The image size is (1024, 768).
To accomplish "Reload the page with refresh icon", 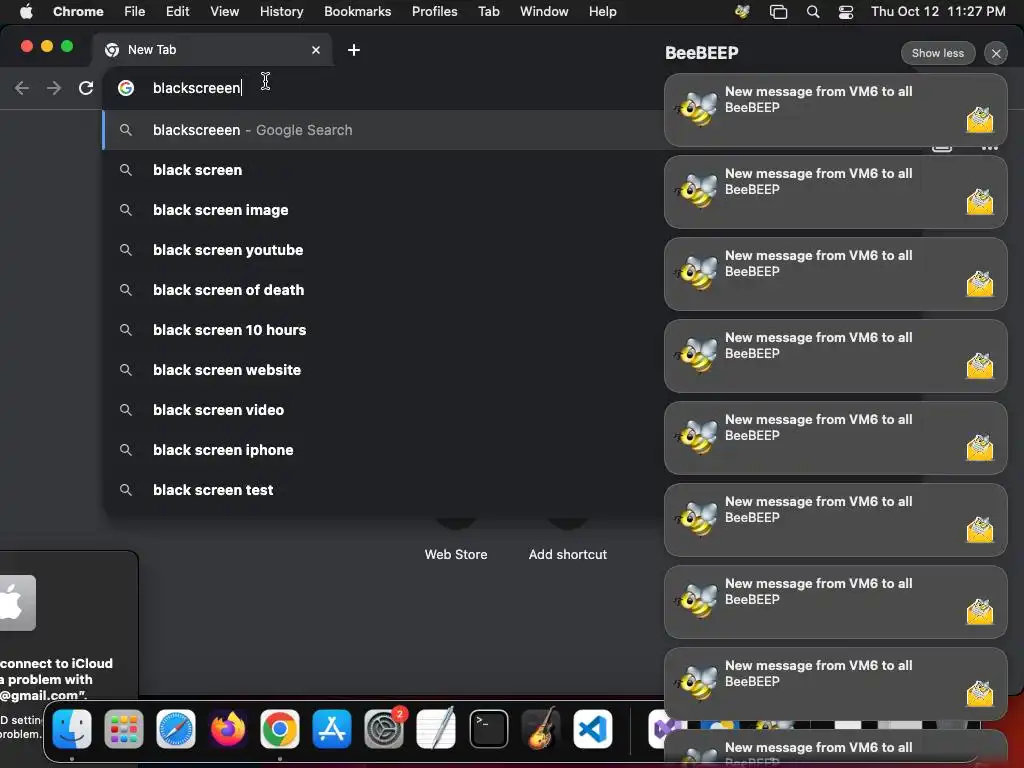I will (86, 88).
